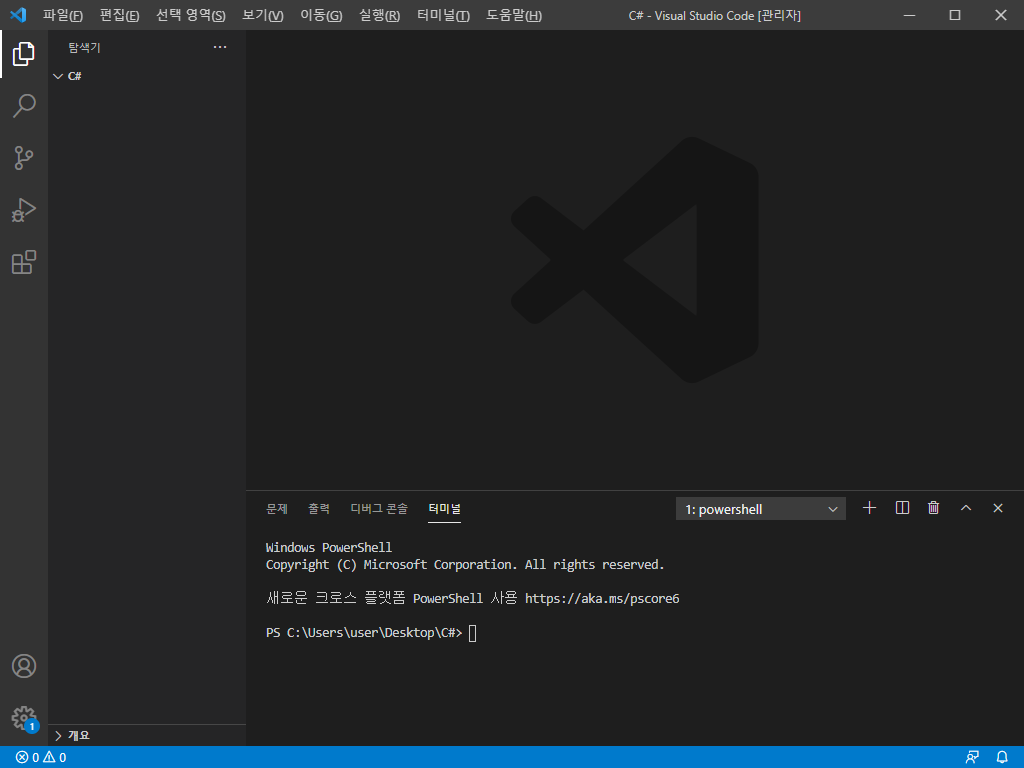Split the terminal pane
Image resolution: width=1024 pixels, height=768 pixels.
902,508
